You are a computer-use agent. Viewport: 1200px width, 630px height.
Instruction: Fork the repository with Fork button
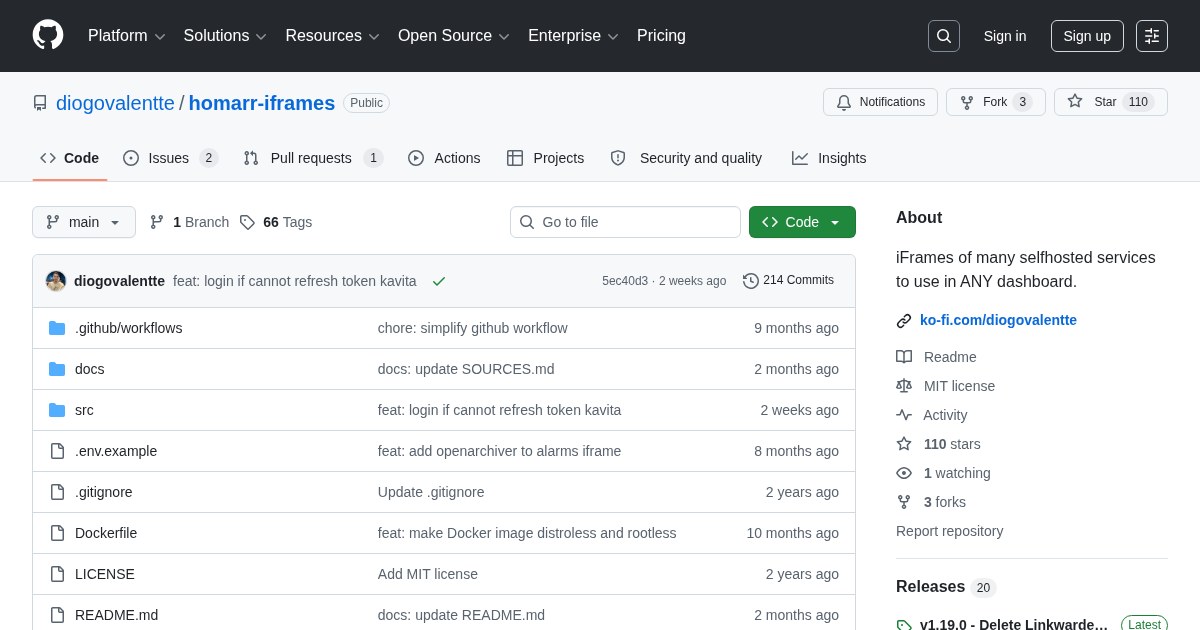(x=996, y=102)
